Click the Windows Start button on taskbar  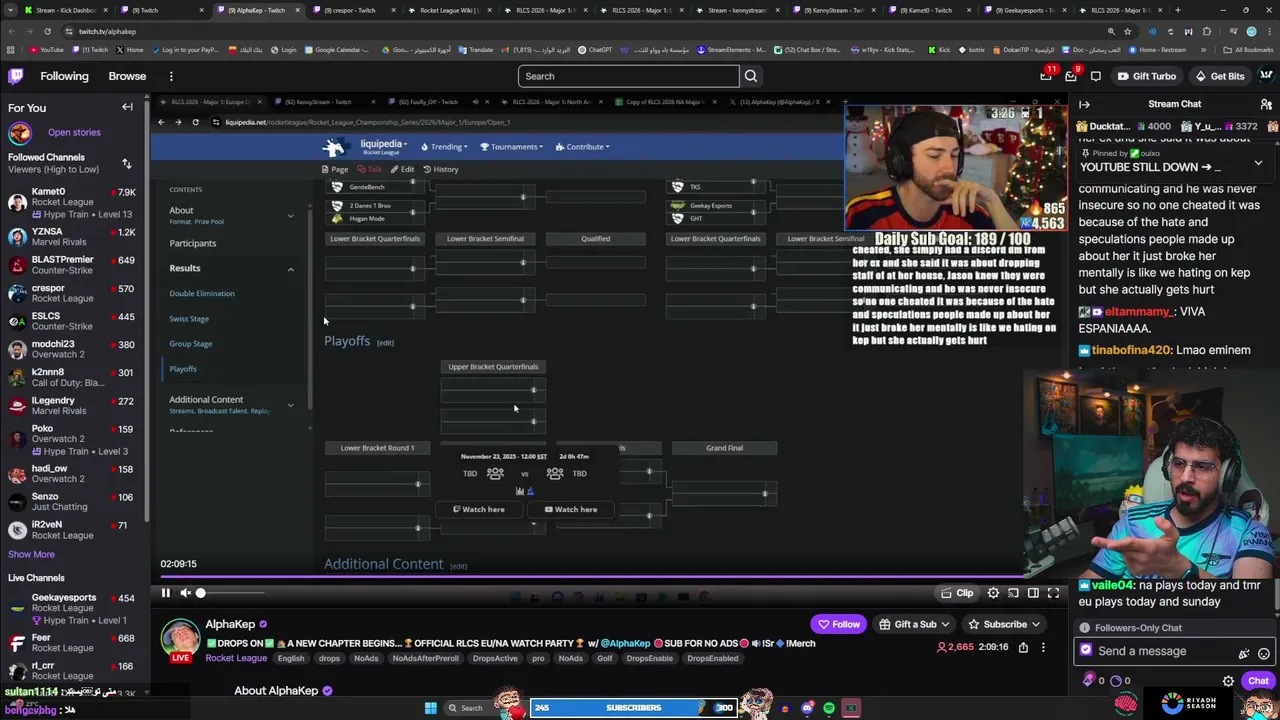click(431, 708)
